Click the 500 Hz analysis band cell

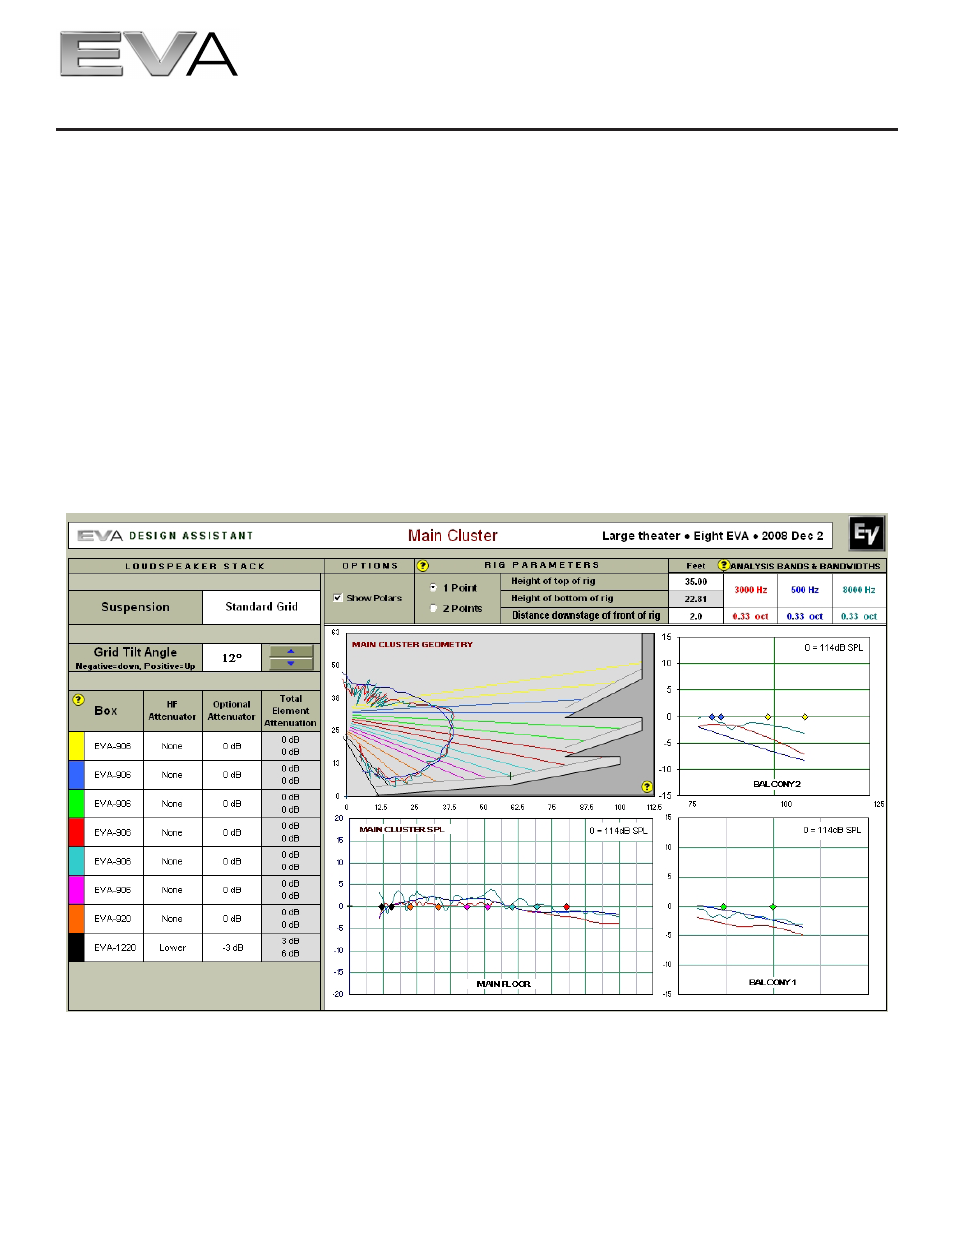tap(805, 590)
